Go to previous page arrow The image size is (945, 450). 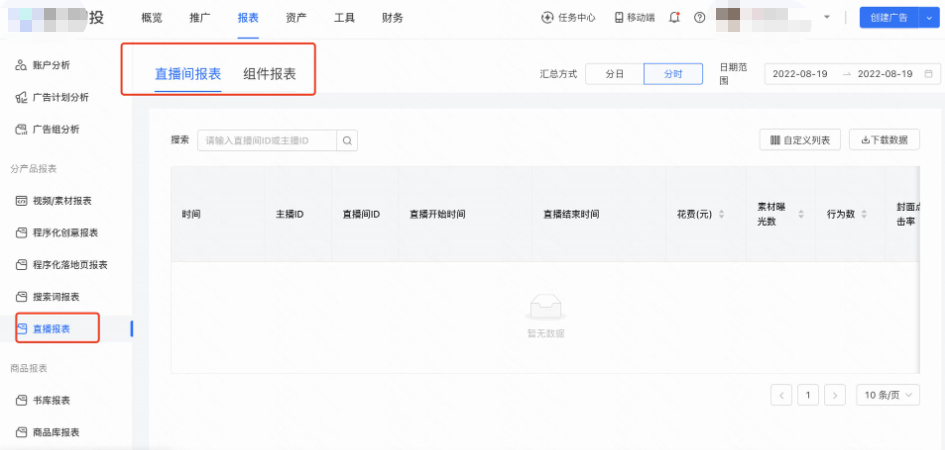(x=781, y=395)
